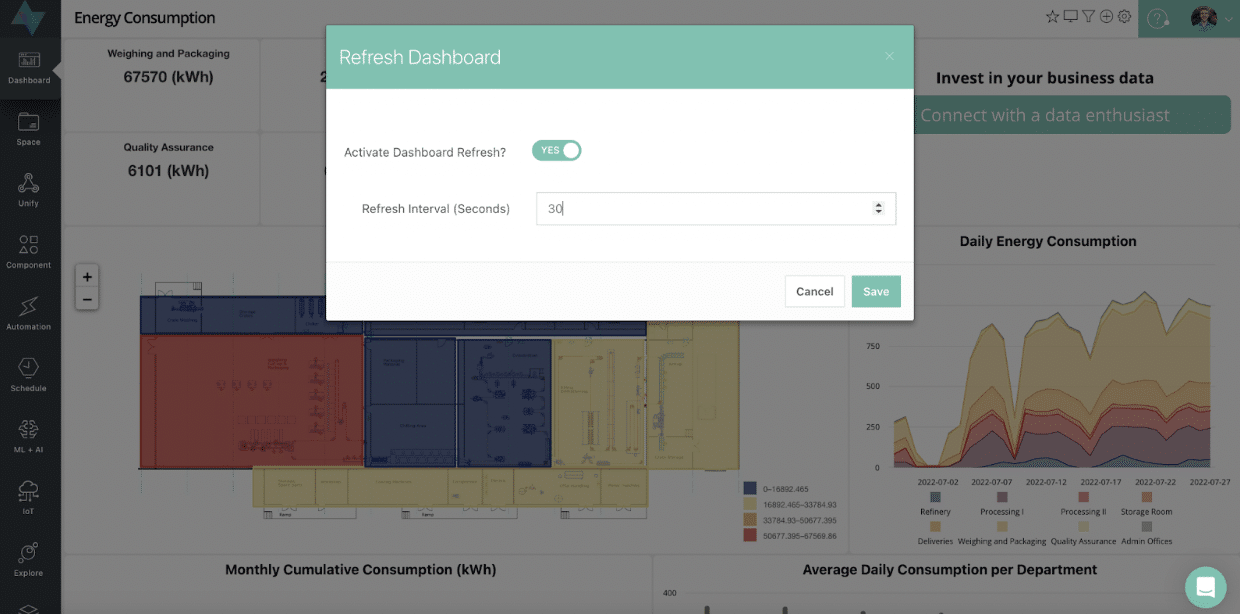The height and width of the screenshot is (614, 1240).
Task: Open the Automation section in the sidebar
Action: click(x=29, y=314)
